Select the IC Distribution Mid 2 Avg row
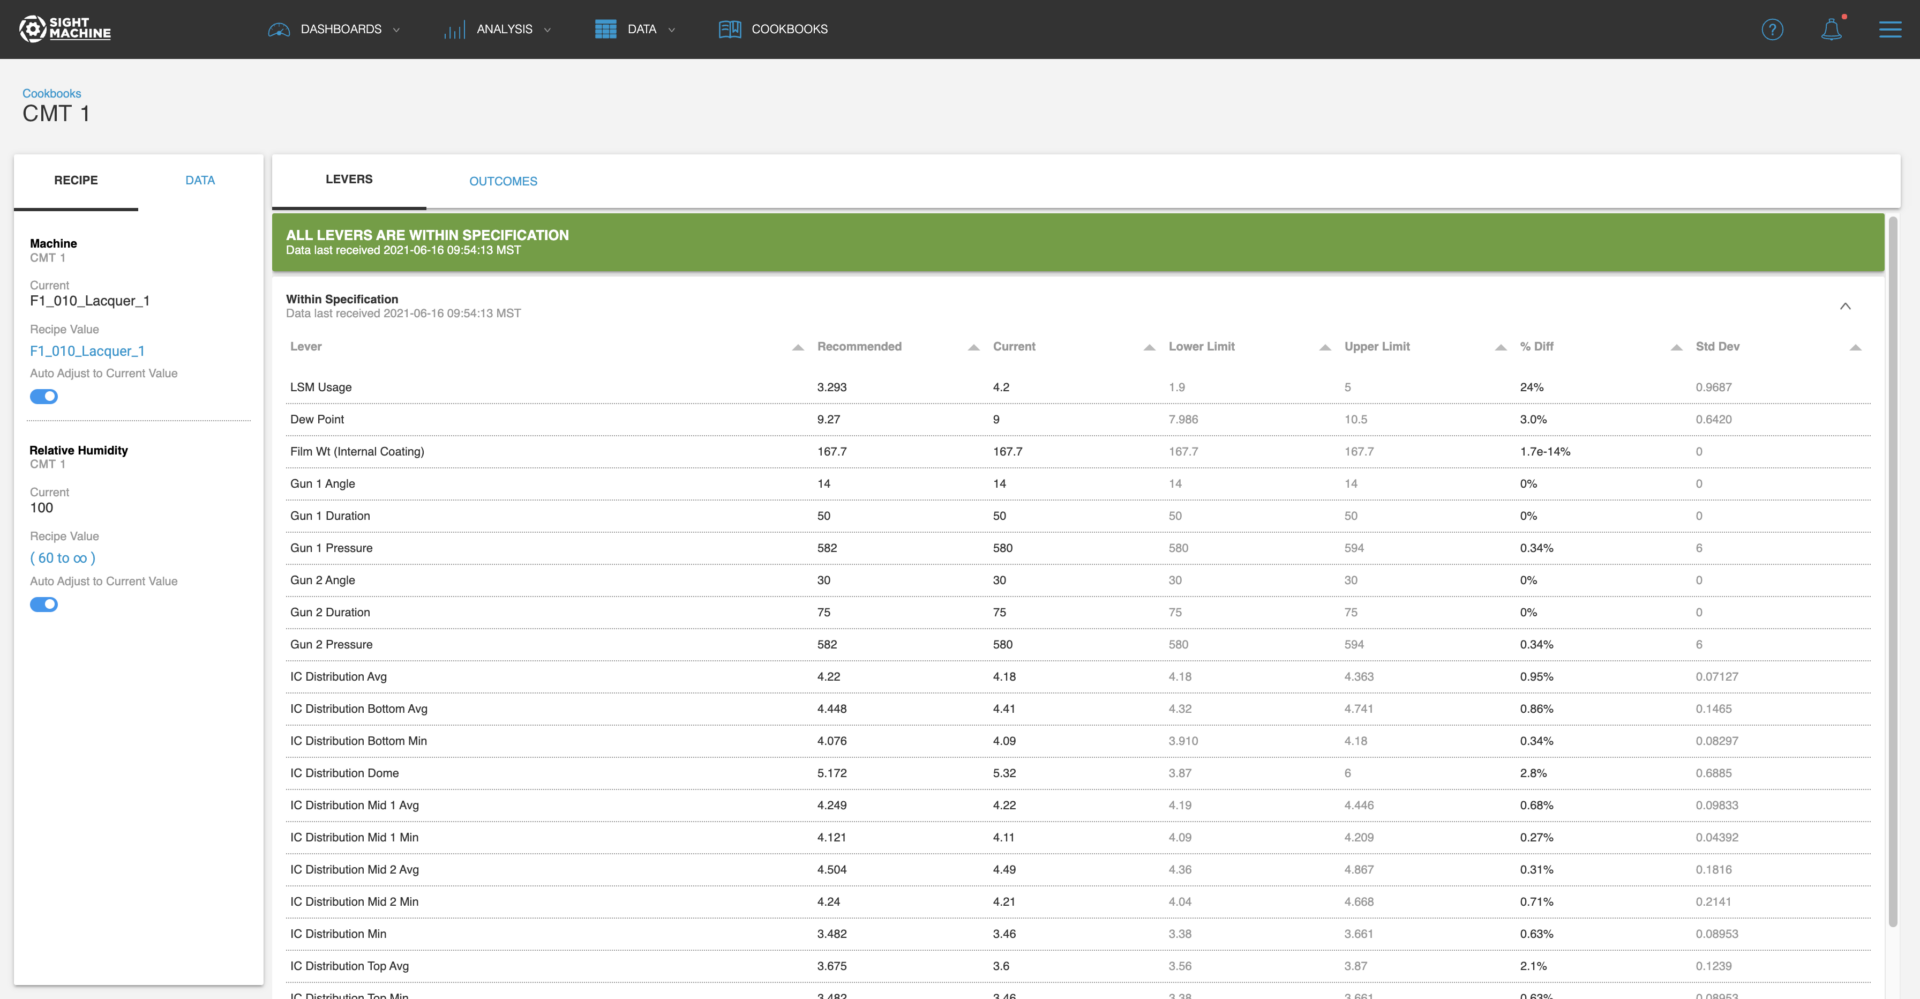 [1078, 870]
